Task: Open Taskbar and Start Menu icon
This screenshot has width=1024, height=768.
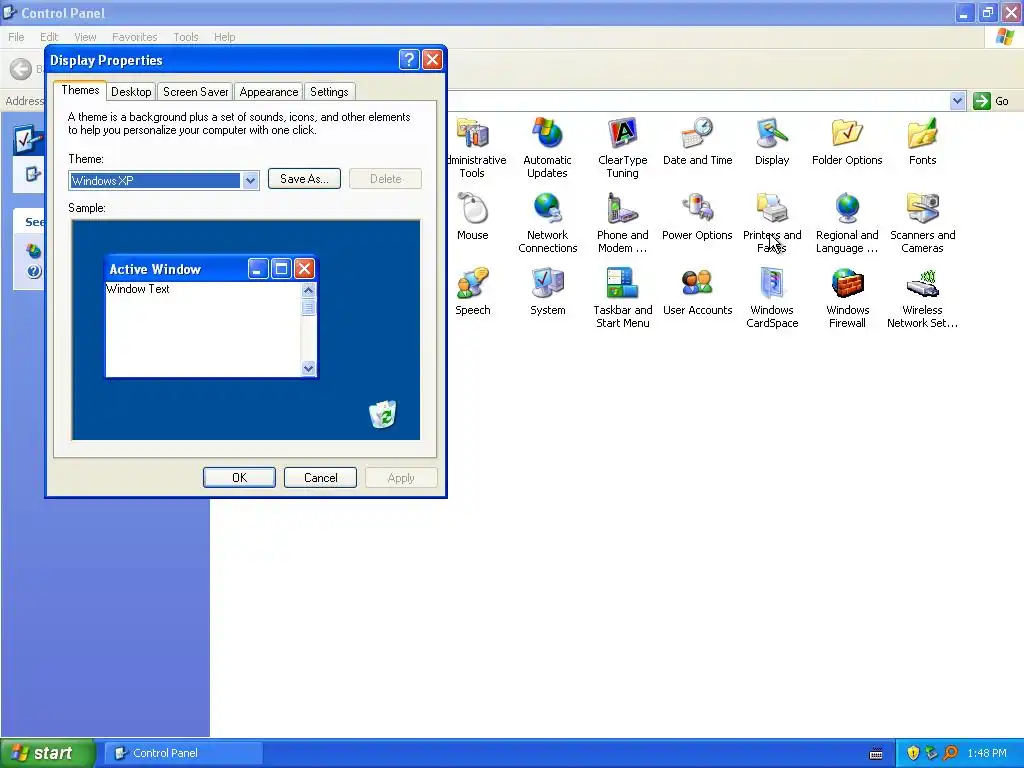Action: point(622,284)
